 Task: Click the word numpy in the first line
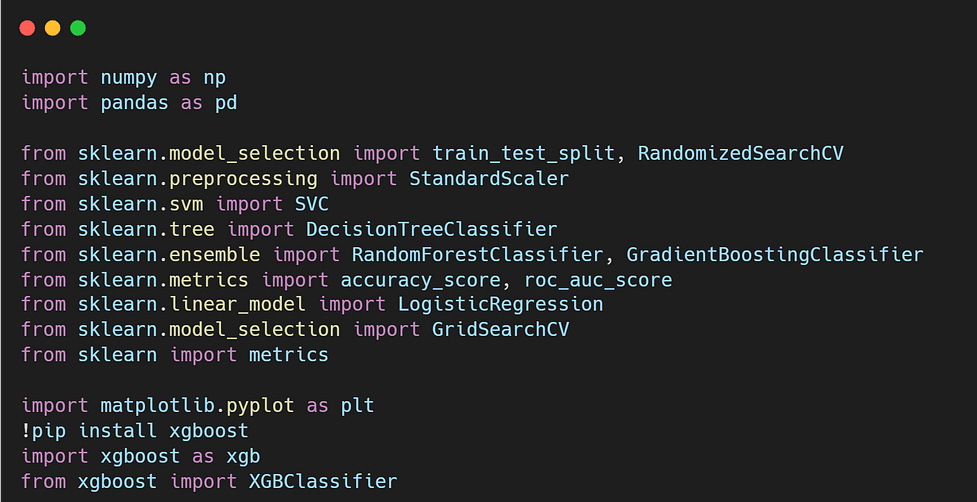pyautogui.click(x=129, y=78)
